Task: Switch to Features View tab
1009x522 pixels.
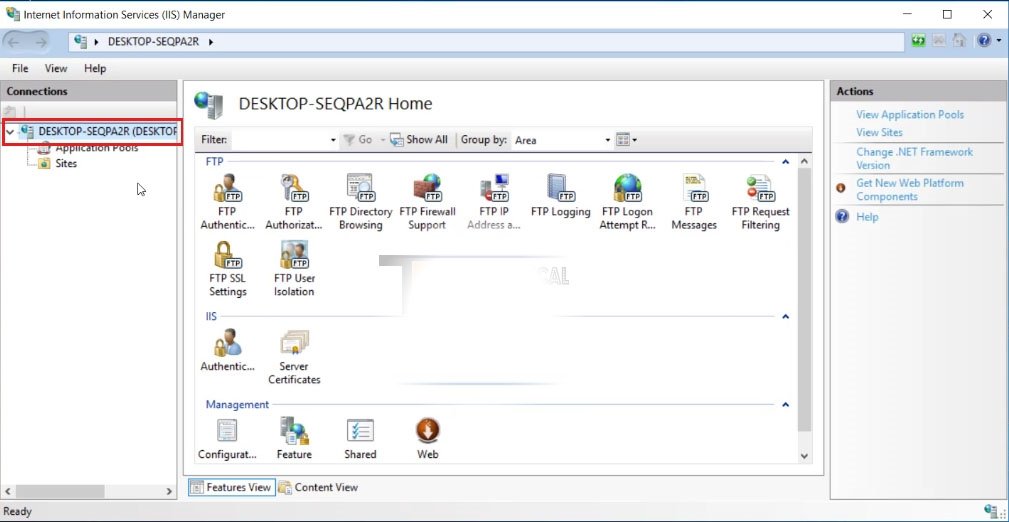Action: click(232, 487)
